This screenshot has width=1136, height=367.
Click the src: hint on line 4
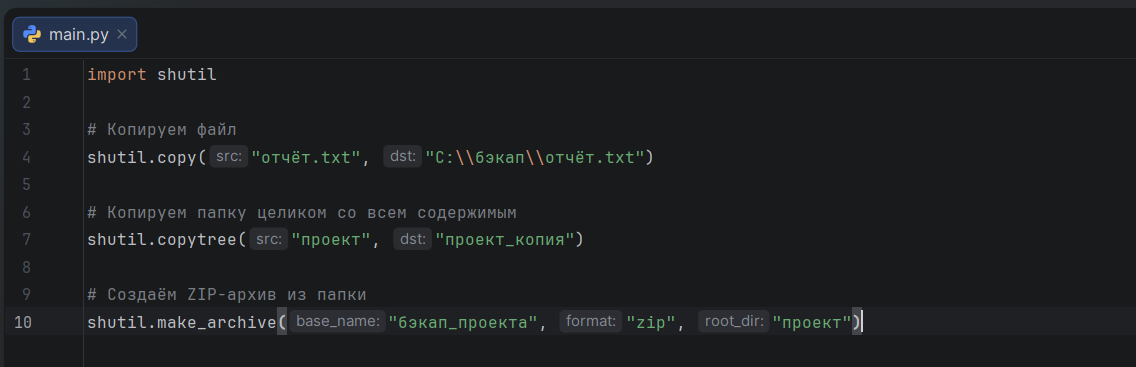pyautogui.click(x=229, y=156)
